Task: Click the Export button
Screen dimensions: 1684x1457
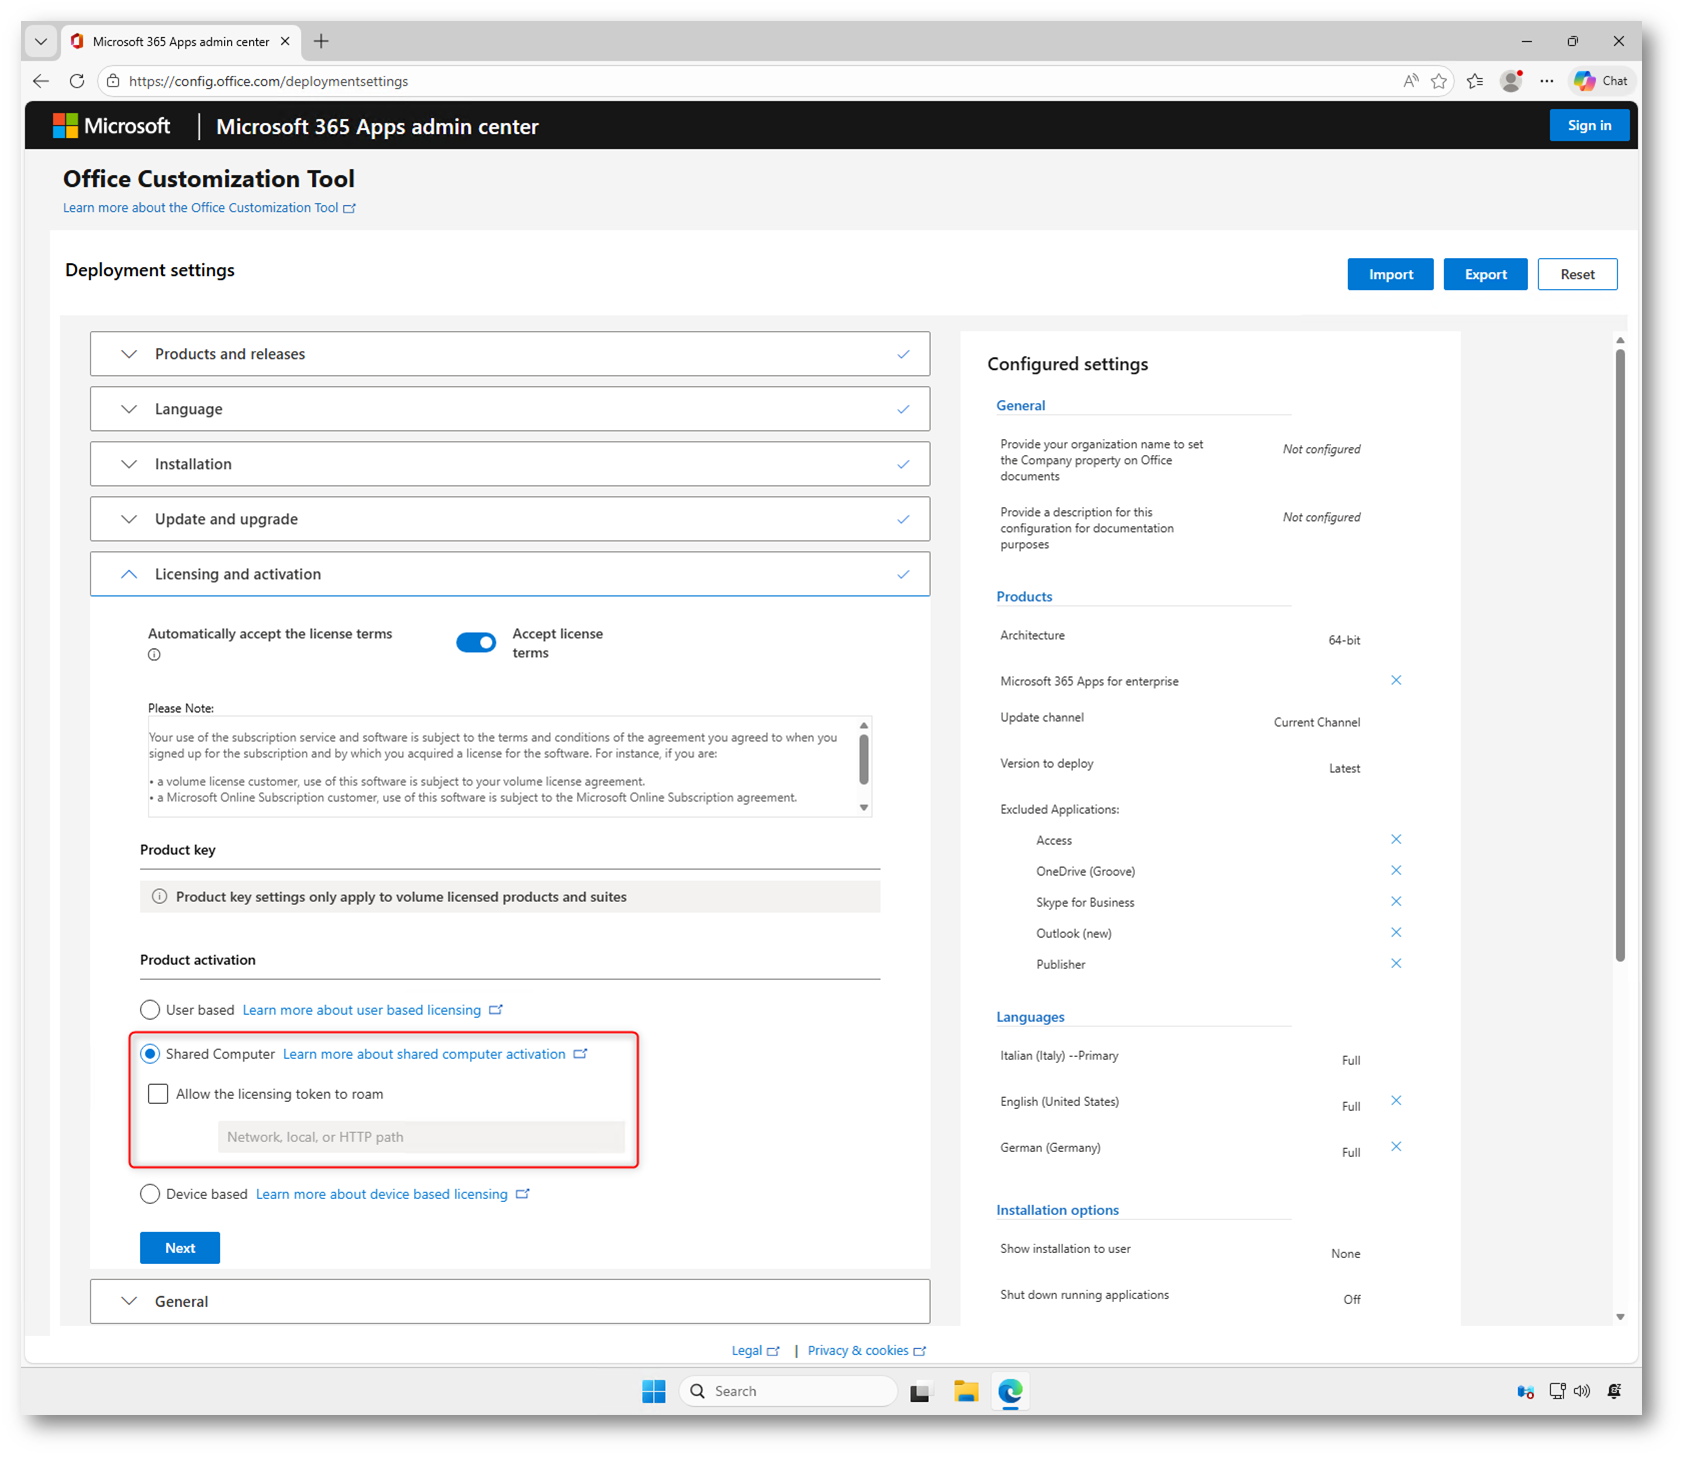Action: (x=1485, y=274)
